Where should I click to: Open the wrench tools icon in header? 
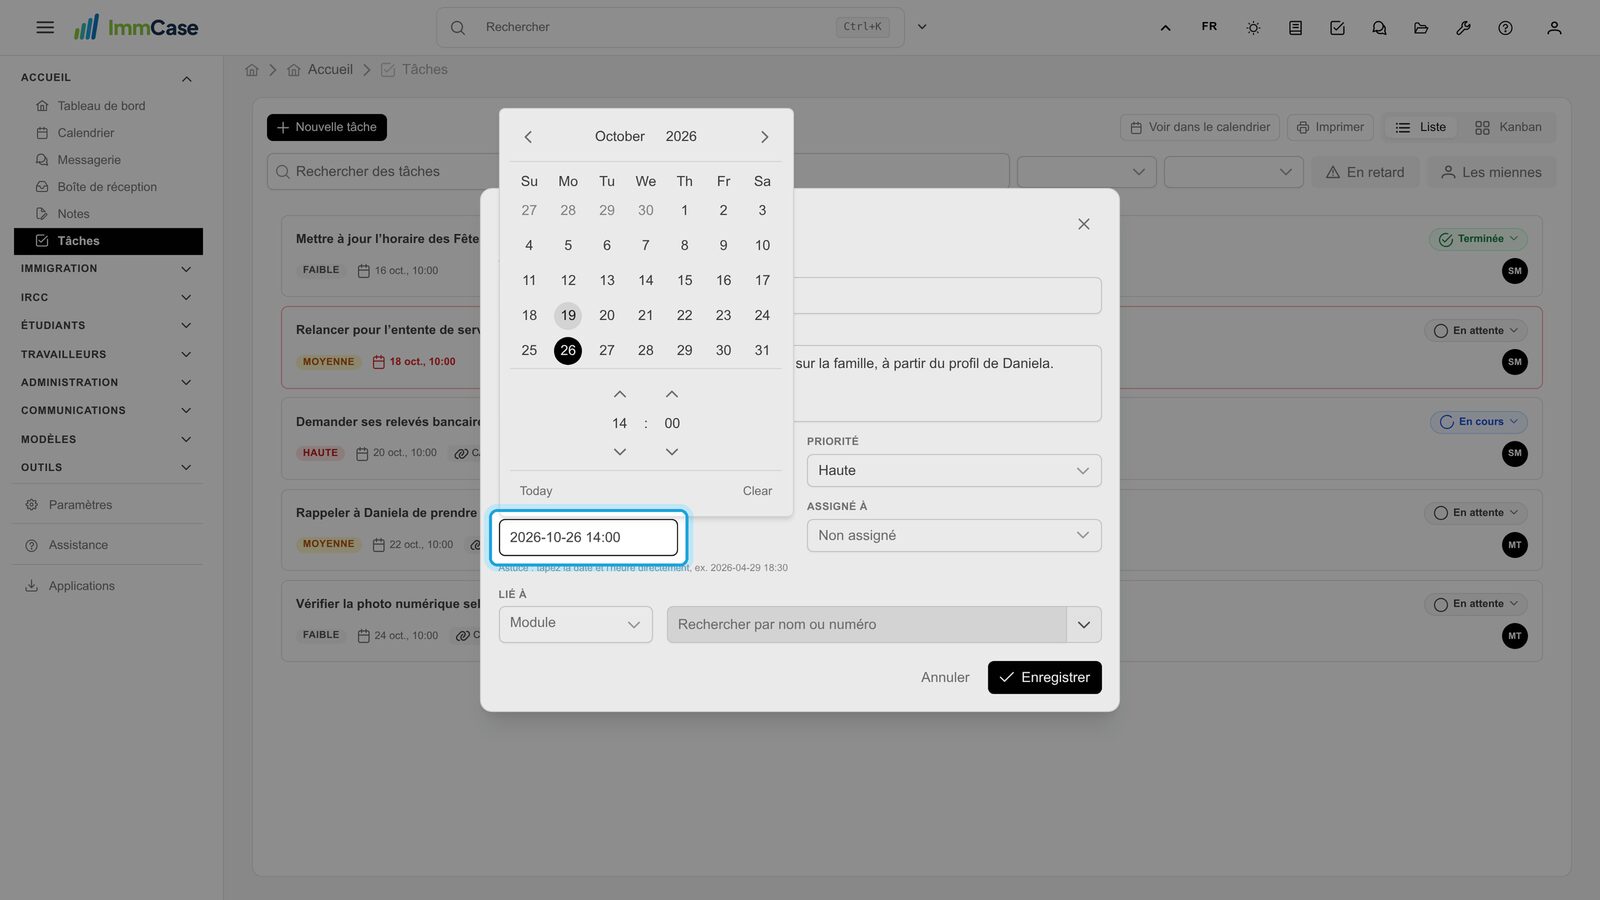pyautogui.click(x=1463, y=28)
